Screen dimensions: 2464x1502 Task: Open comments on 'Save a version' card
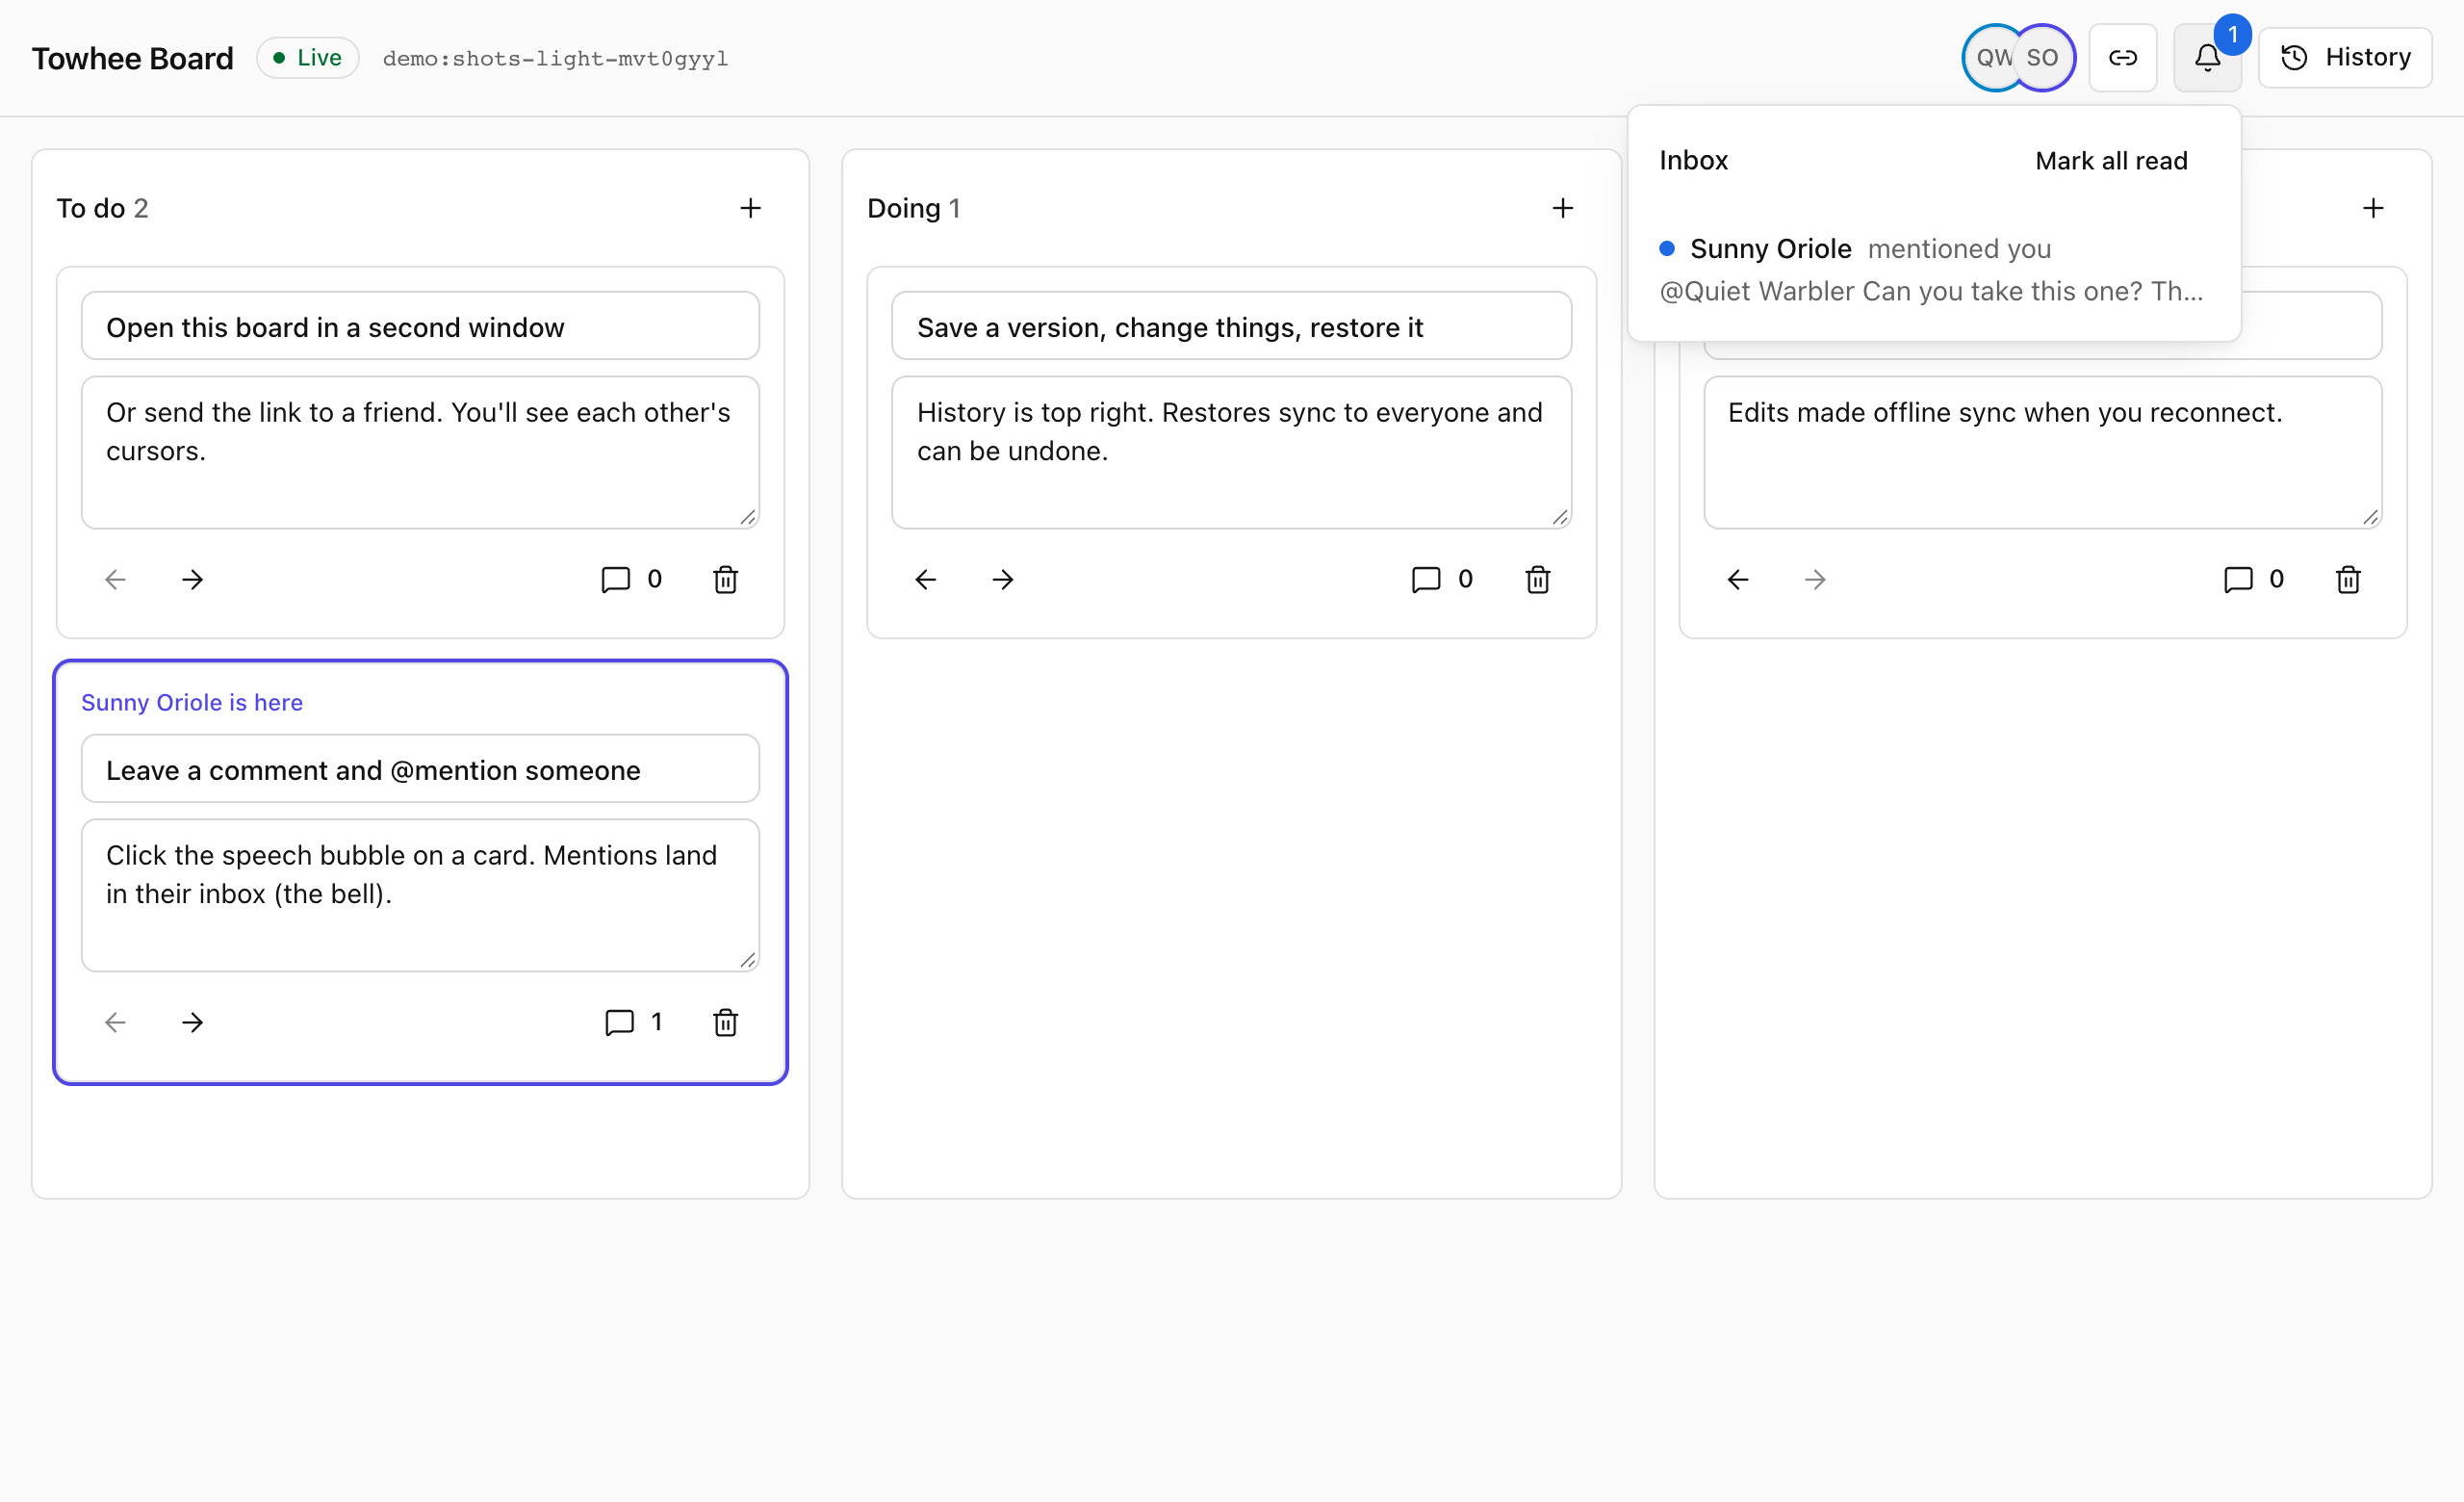point(1442,580)
